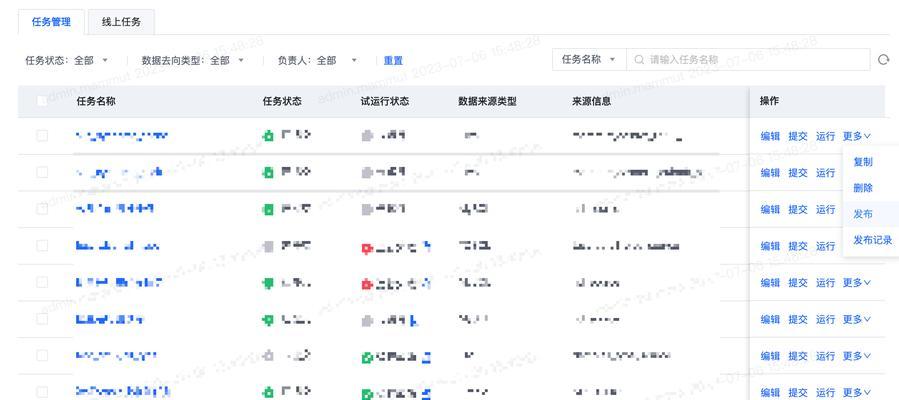Click 编辑 in the sixth task row
Image resolution: width=899 pixels, height=400 pixels.
pos(770,319)
